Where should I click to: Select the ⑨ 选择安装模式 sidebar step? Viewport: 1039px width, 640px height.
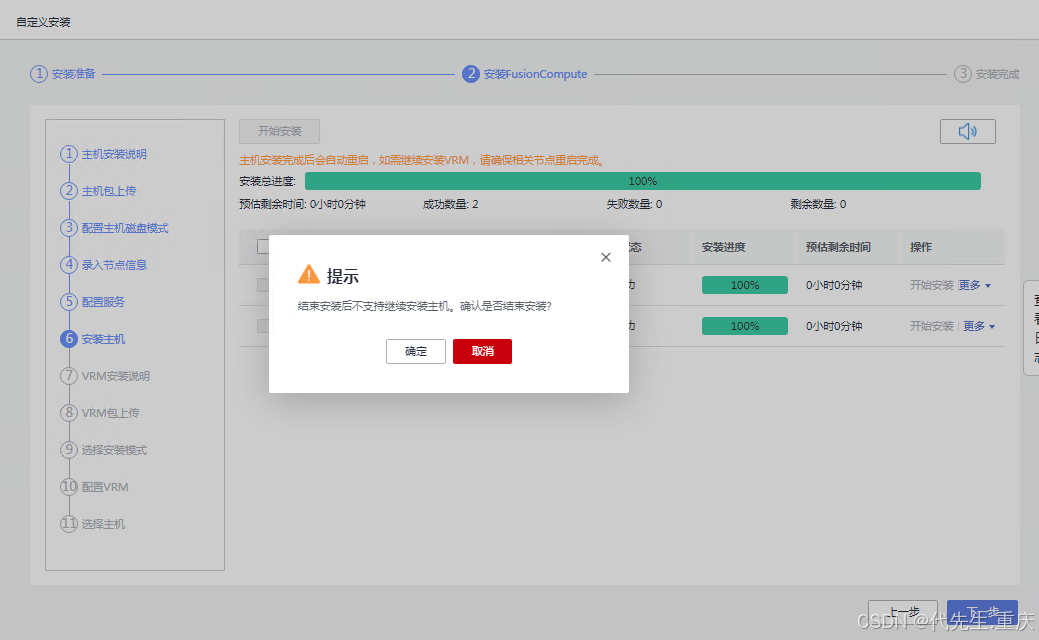point(67,449)
